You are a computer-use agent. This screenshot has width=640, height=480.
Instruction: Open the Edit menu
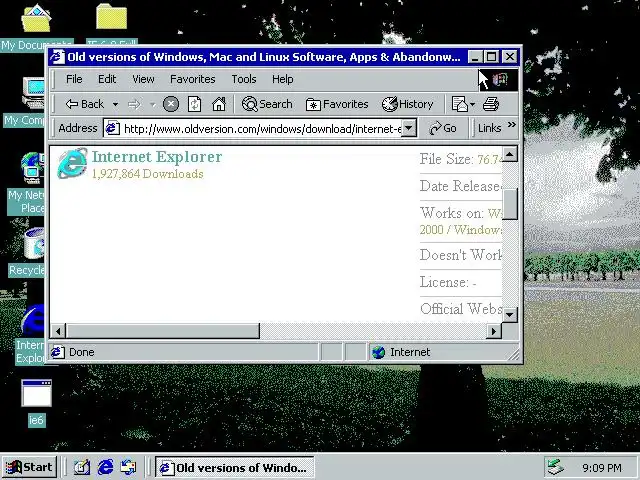[x=107, y=79]
